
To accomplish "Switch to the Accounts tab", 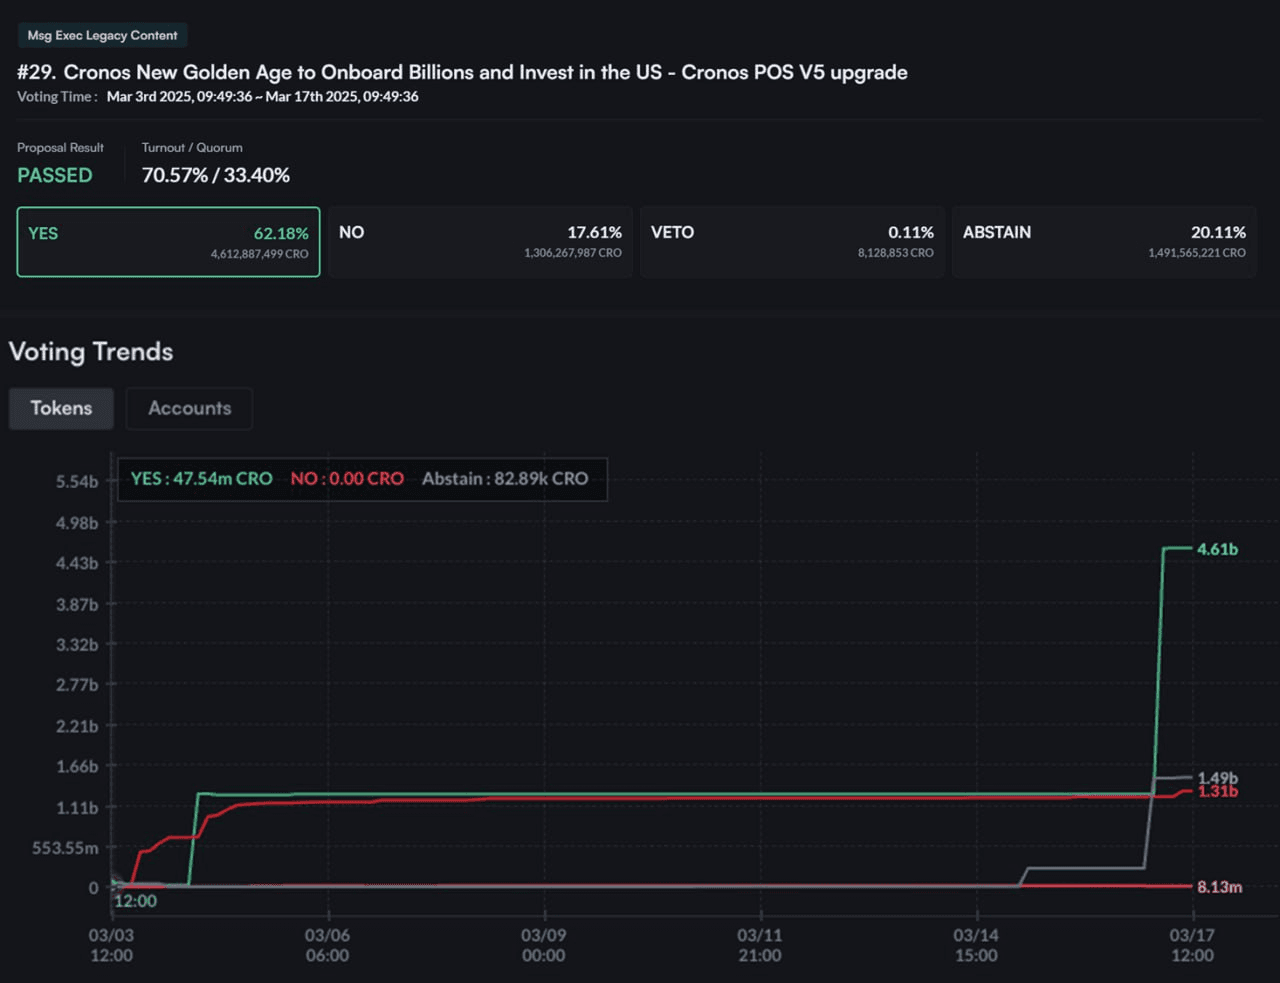I will (x=189, y=408).
